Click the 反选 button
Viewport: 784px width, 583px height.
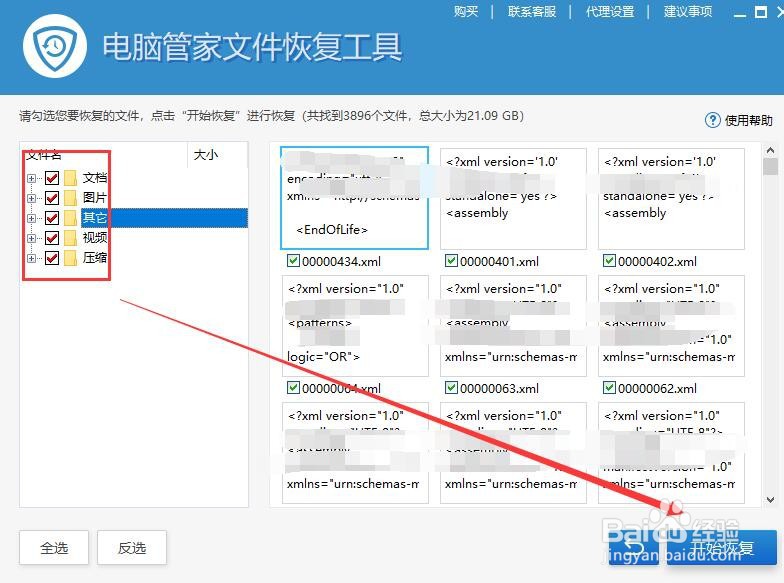pyautogui.click(x=132, y=548)
